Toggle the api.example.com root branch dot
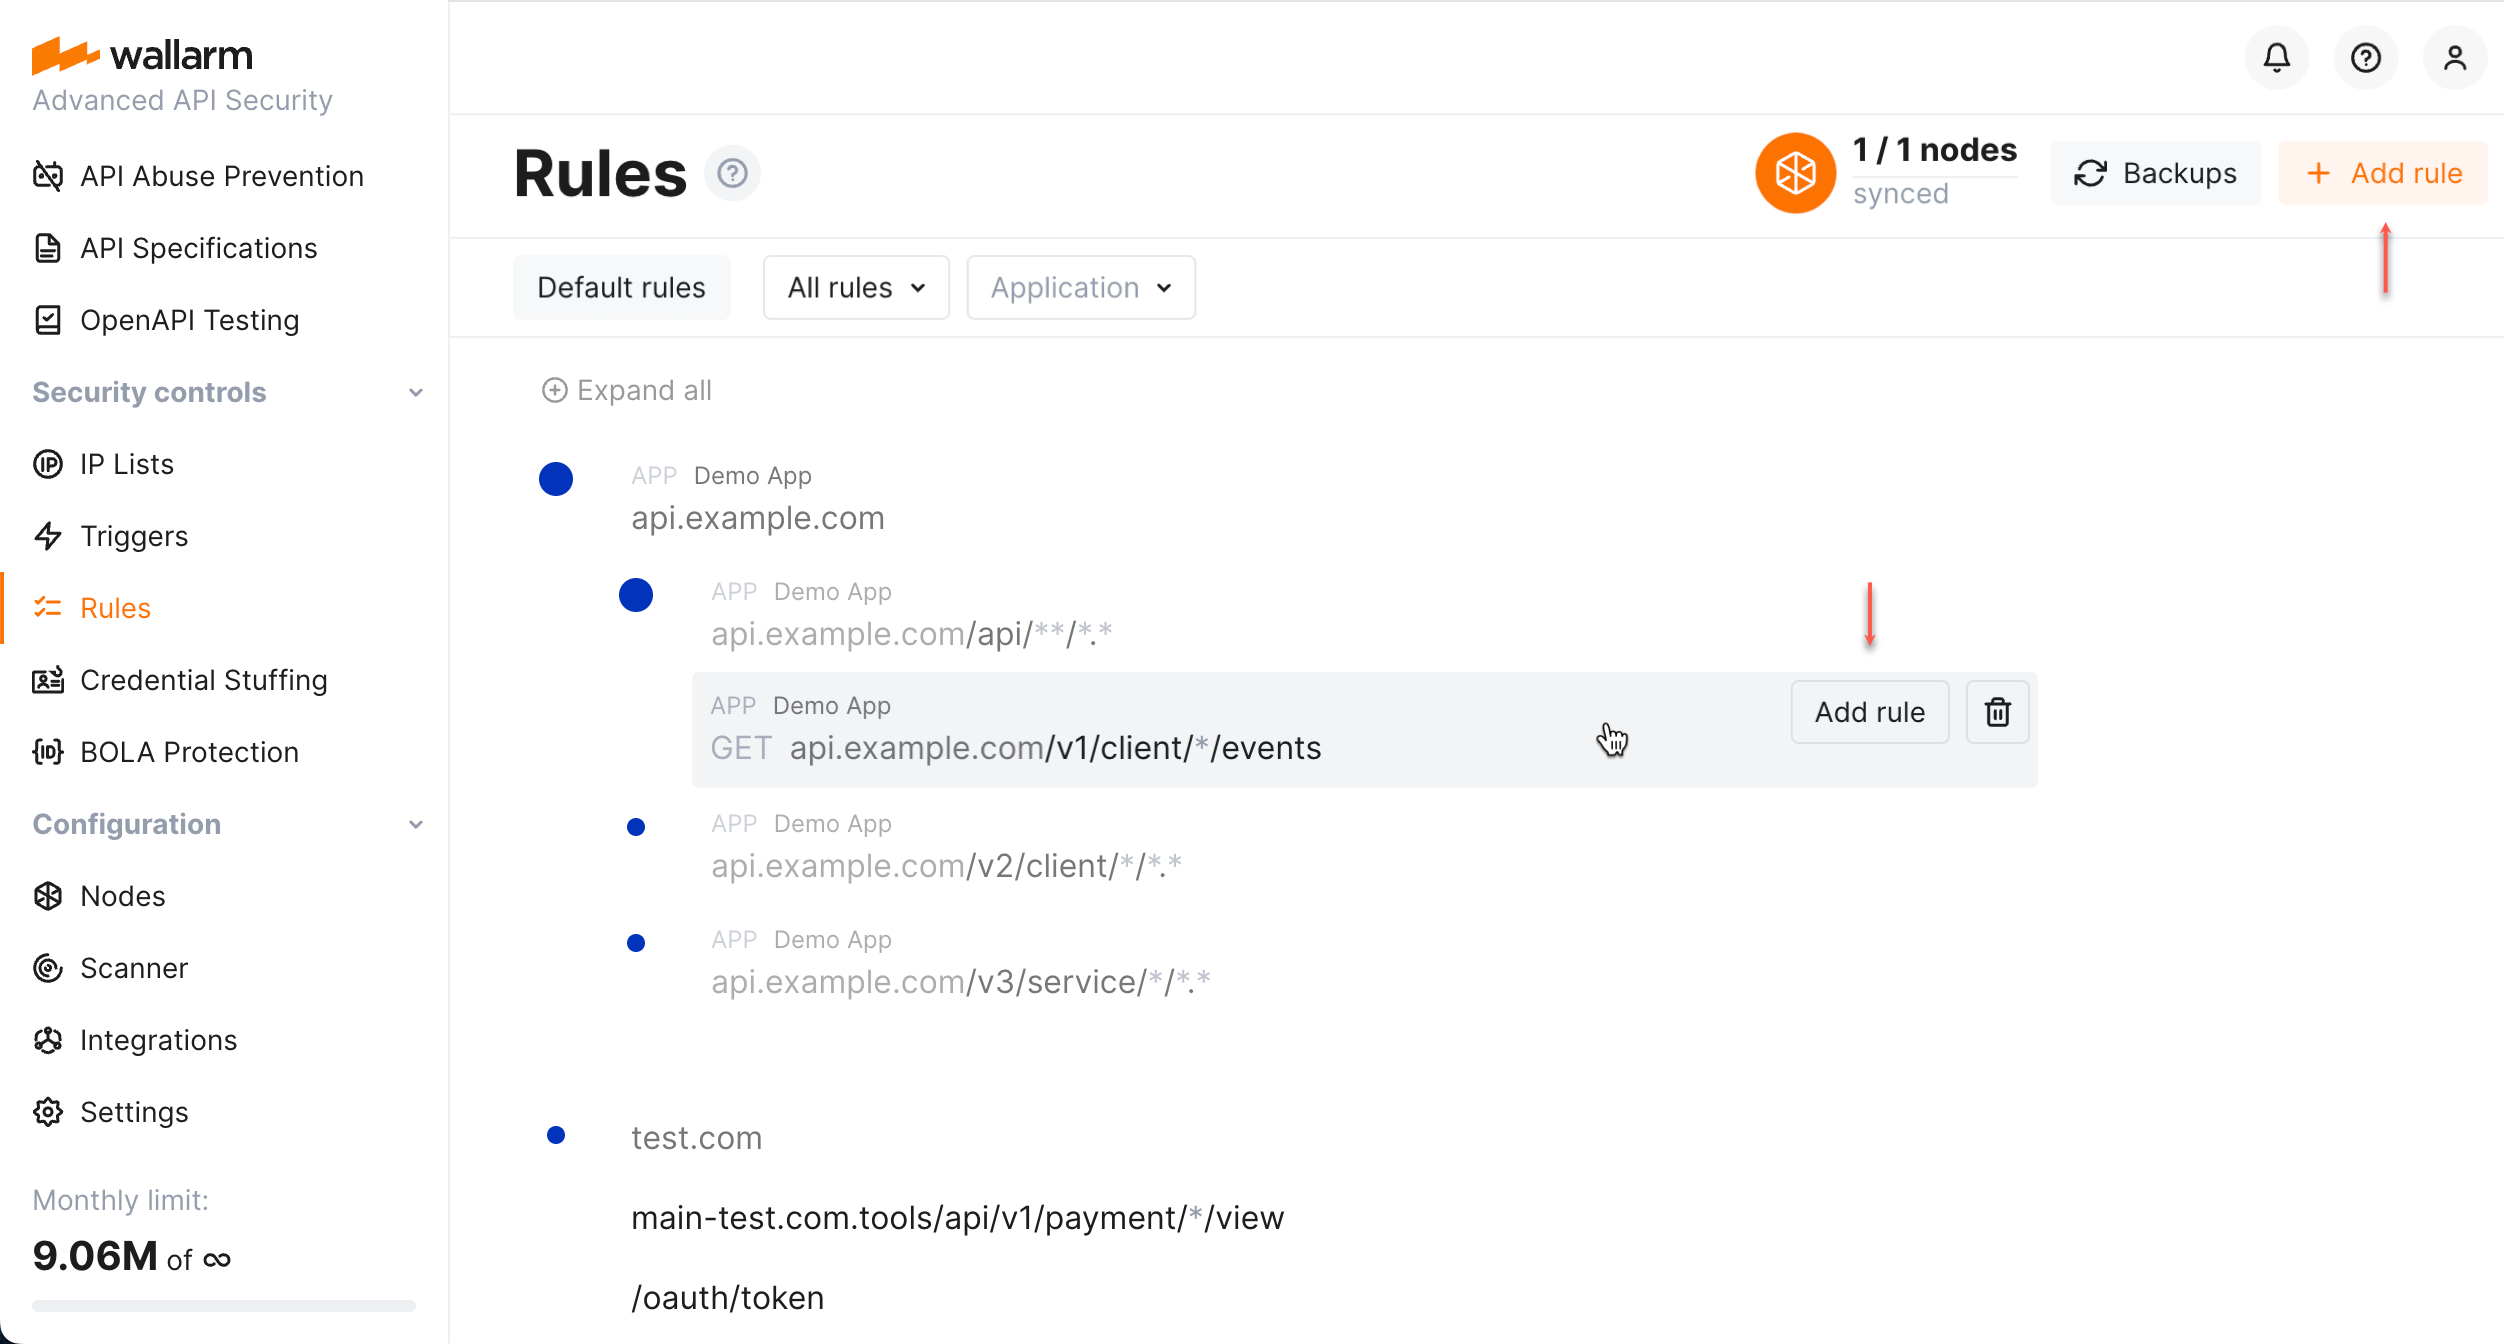Image resolution: width=2504 pixels, height=1344 pixels. pos(556,479)
